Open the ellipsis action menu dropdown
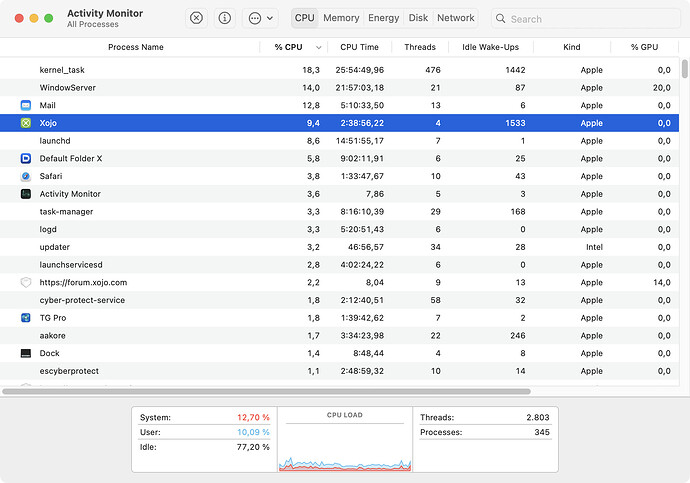This screenshot has width=690, height=483. click(x=259, y=18)
